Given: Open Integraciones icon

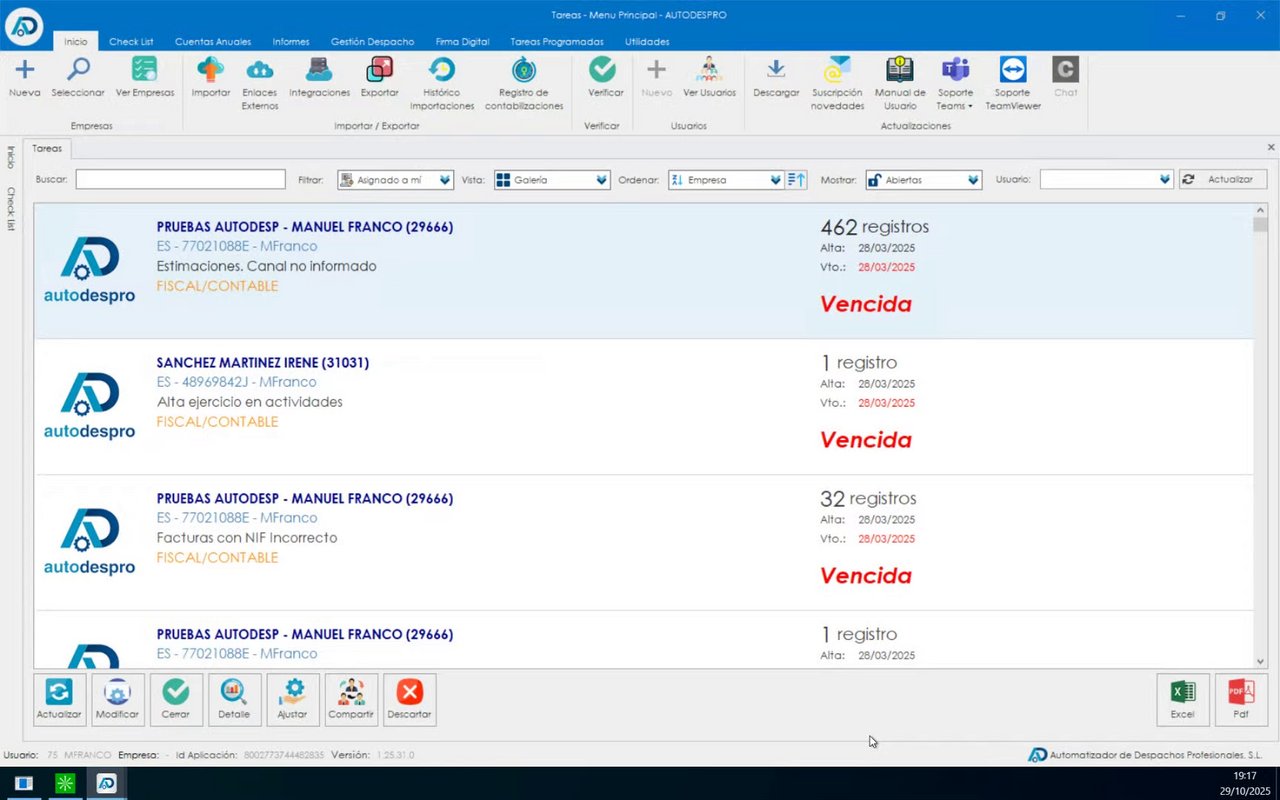Looking at the screenshot, I should 319,70.
